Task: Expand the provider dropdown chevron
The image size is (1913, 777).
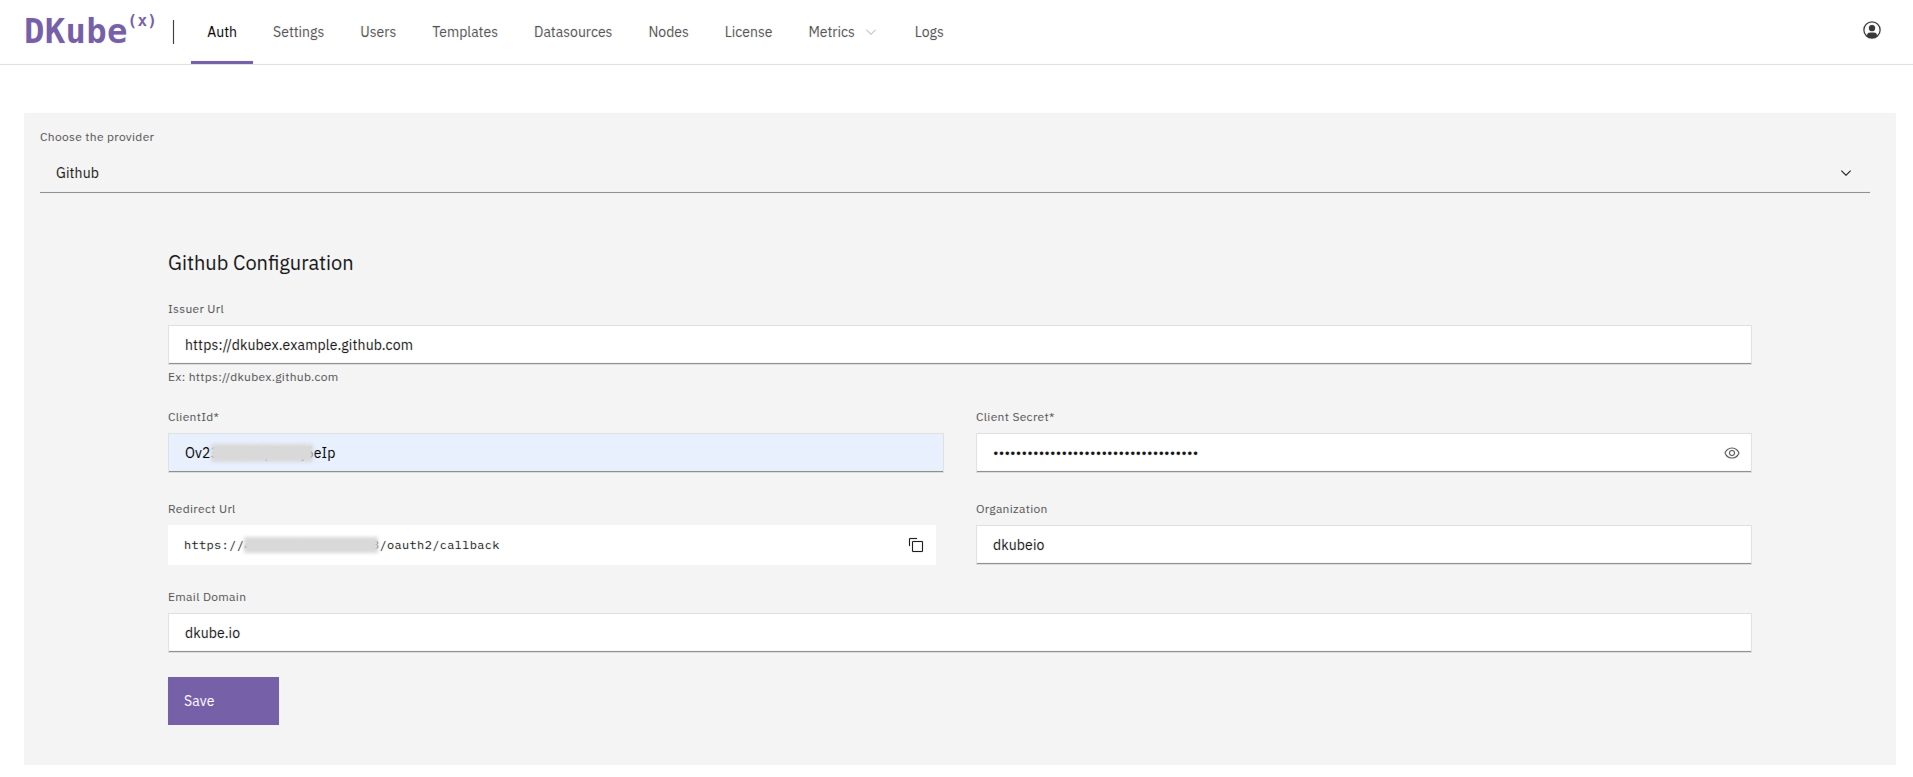Action: (1845, 173)
